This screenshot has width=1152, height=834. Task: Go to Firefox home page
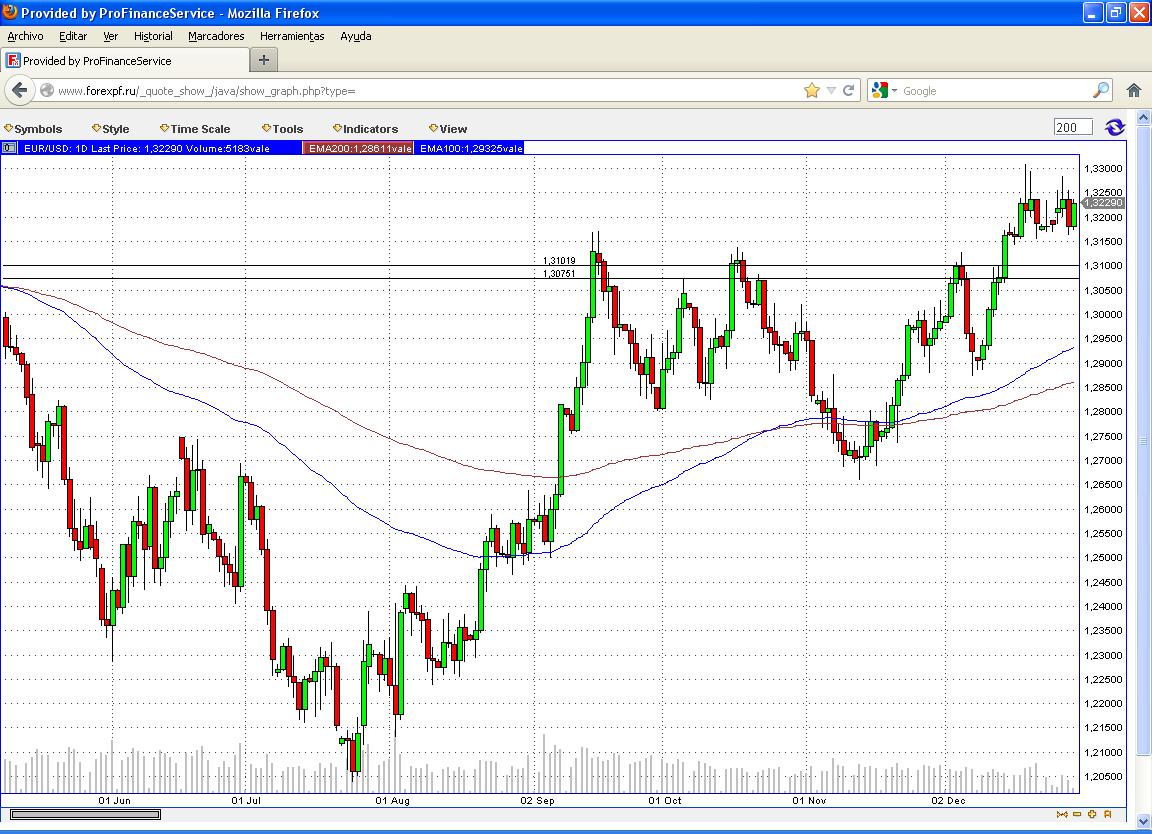click(1134, 90)
